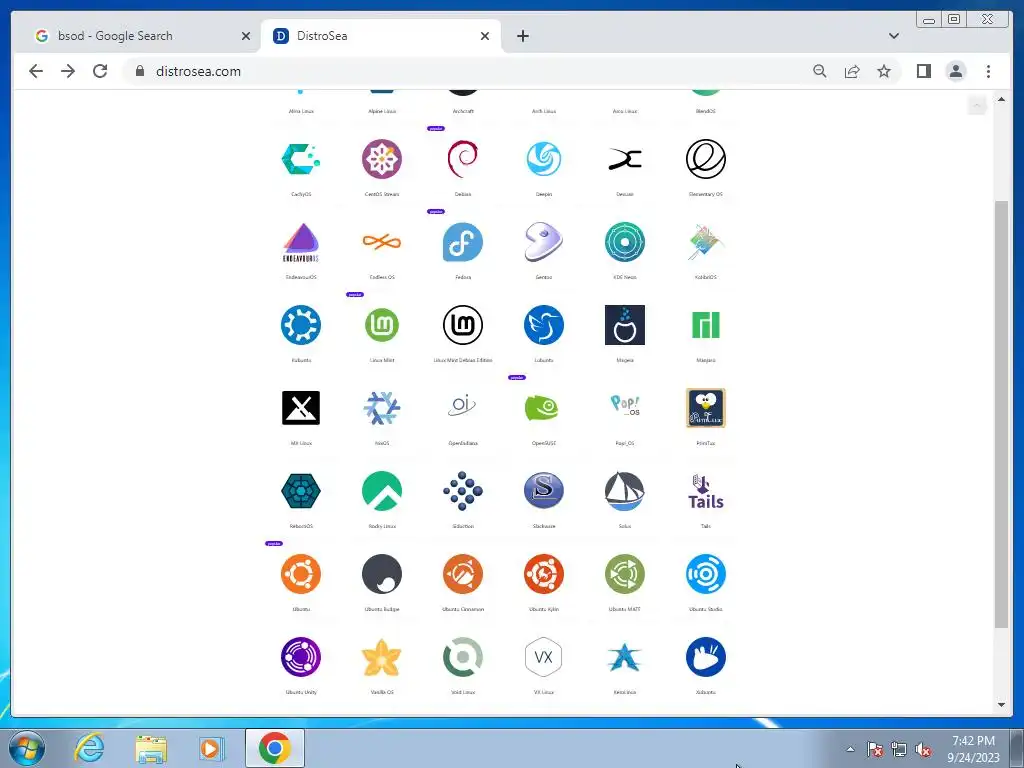Open the Ubuntu Cinnamon logo
This screenshot has height=768, width=1024.
coord(463,573)
